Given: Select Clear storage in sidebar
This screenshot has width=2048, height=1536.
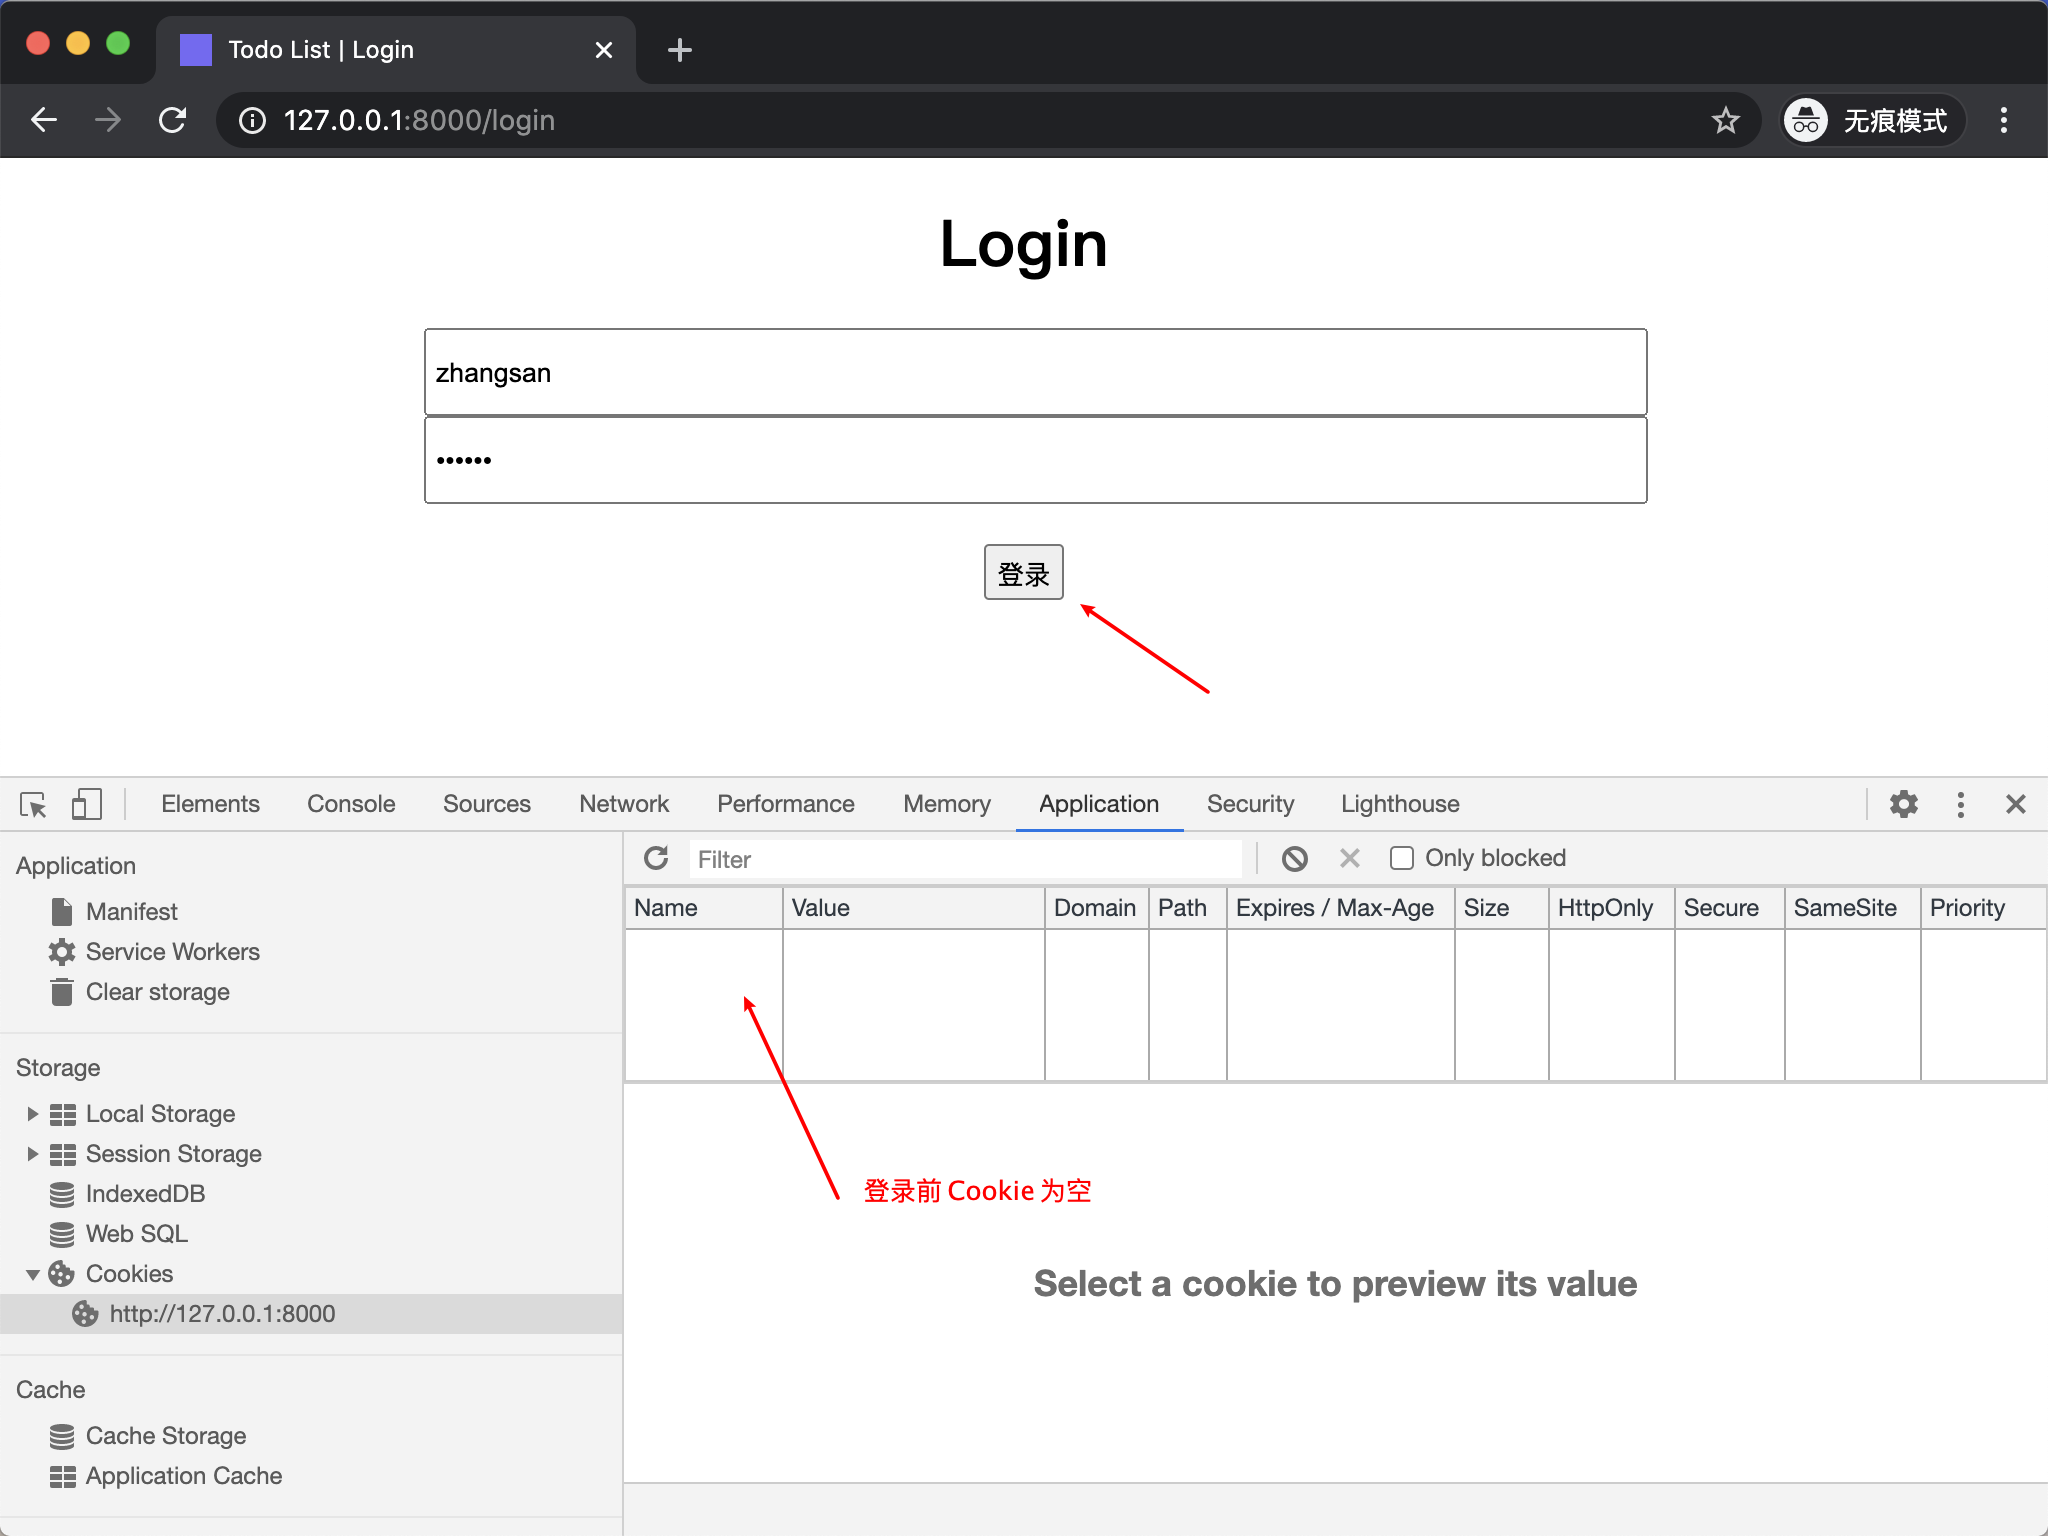Looking at the screenshot, I should click(x=157, y=992).
